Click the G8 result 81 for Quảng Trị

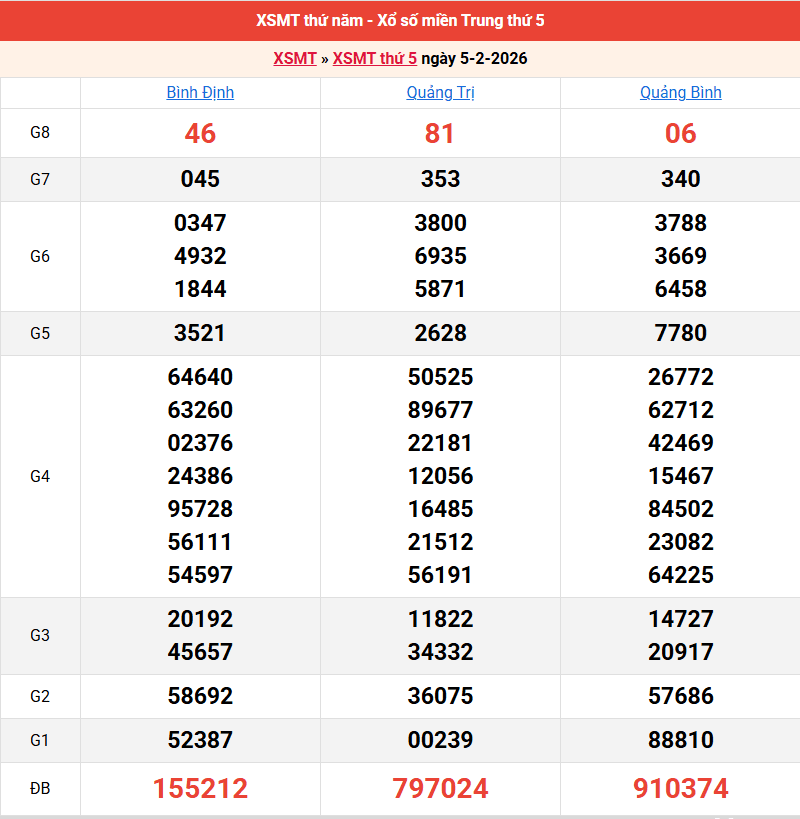click(440, 133)
